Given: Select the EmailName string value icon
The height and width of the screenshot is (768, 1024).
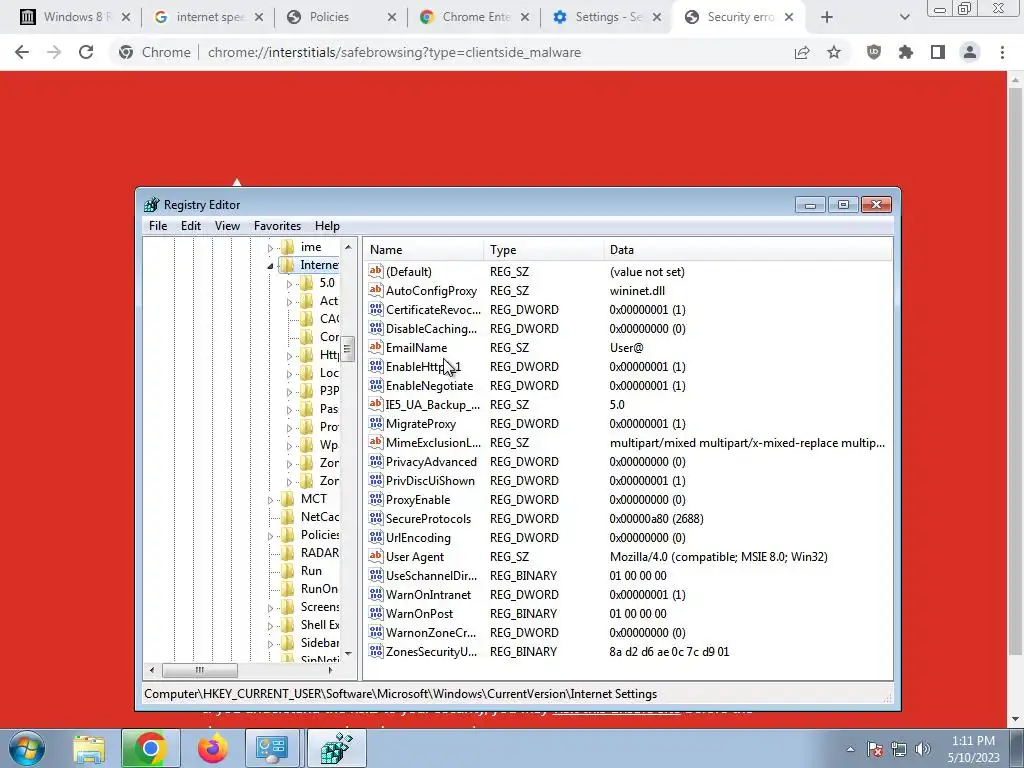Looking at the screenshot, I should [376, 347].
